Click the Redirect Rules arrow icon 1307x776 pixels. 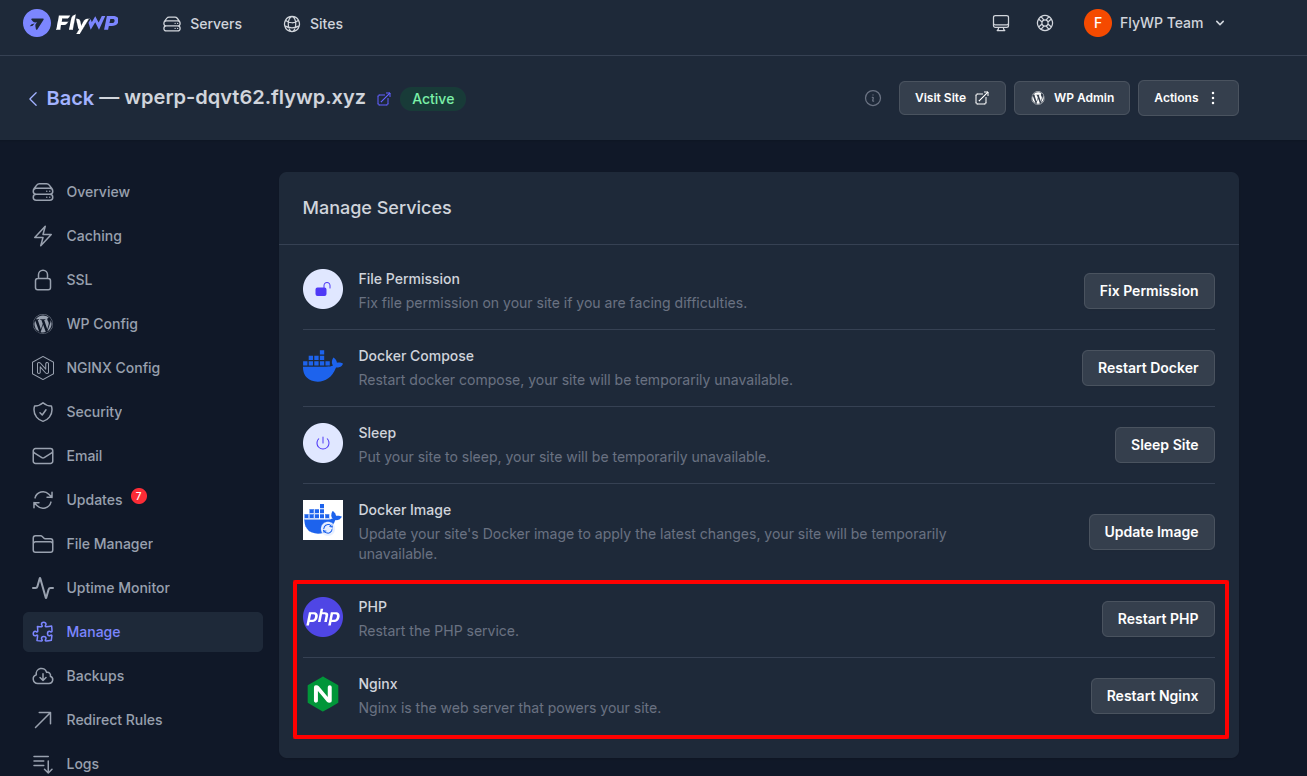click(43, 720)
